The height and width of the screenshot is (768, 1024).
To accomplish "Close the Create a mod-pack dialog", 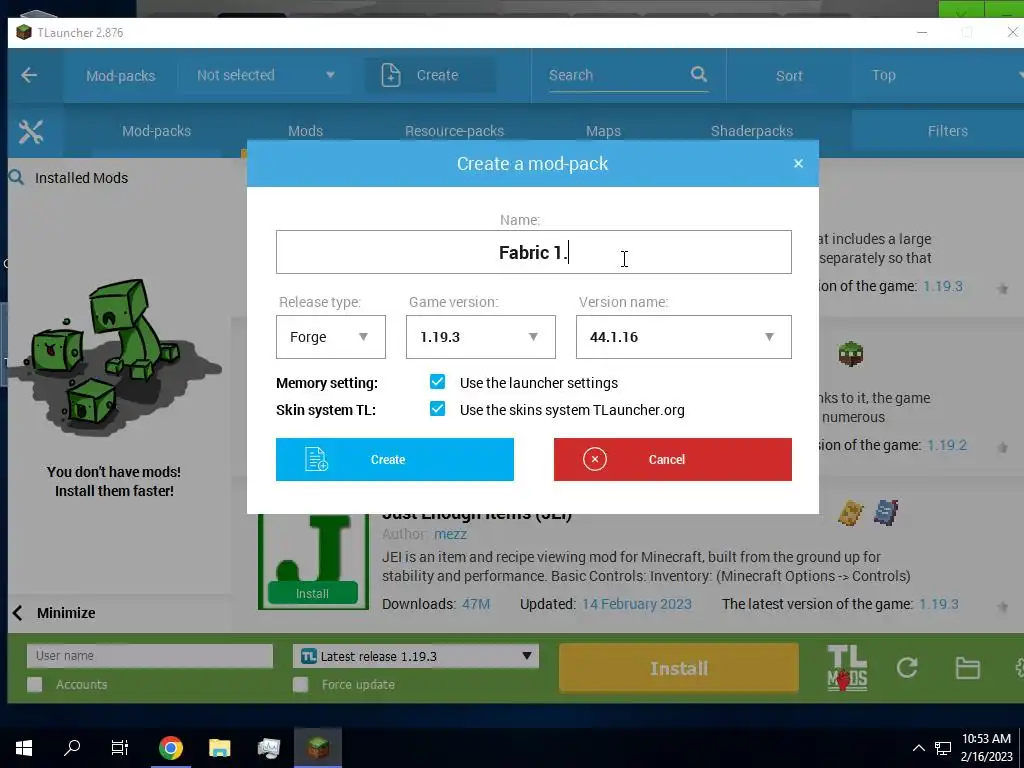I will pos(798,163).
